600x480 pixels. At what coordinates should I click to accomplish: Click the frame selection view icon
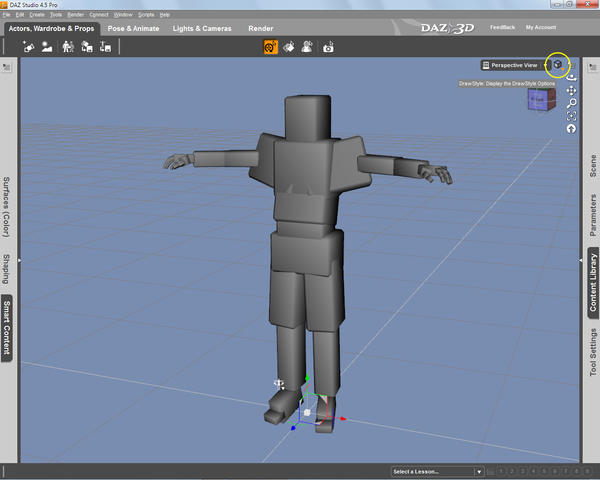(x=571, y=116)
